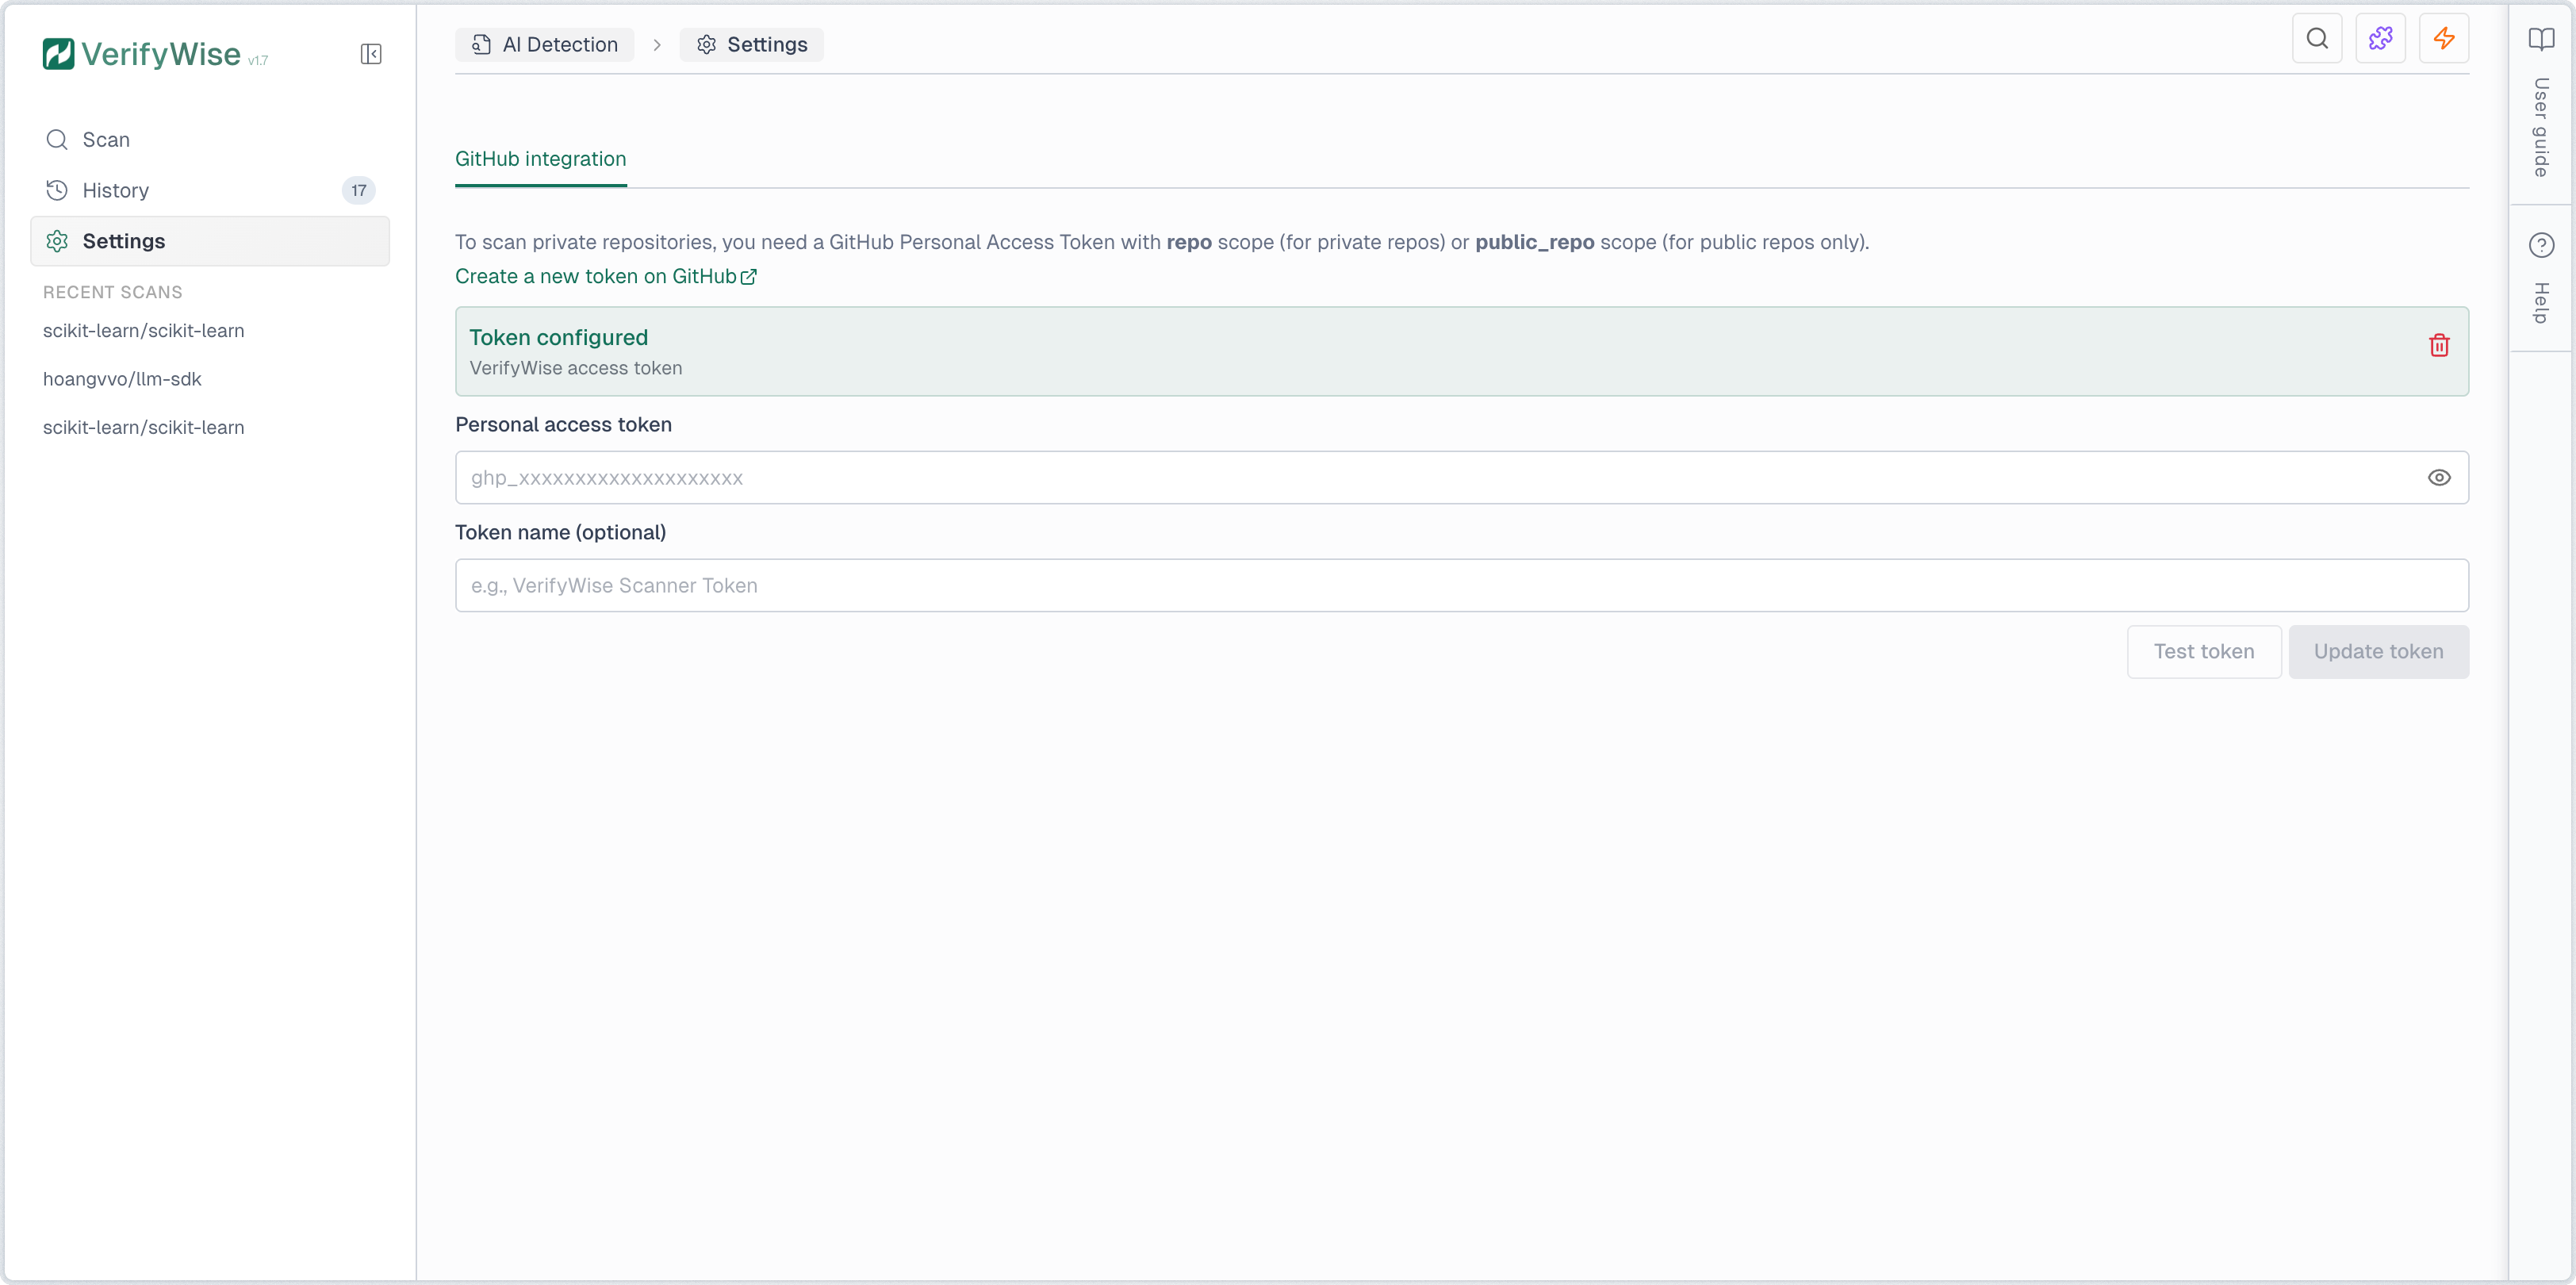Screen dimensions: 2576x1285
Task: Click the orange lightning bolt icon
Action: point(2444,38)
